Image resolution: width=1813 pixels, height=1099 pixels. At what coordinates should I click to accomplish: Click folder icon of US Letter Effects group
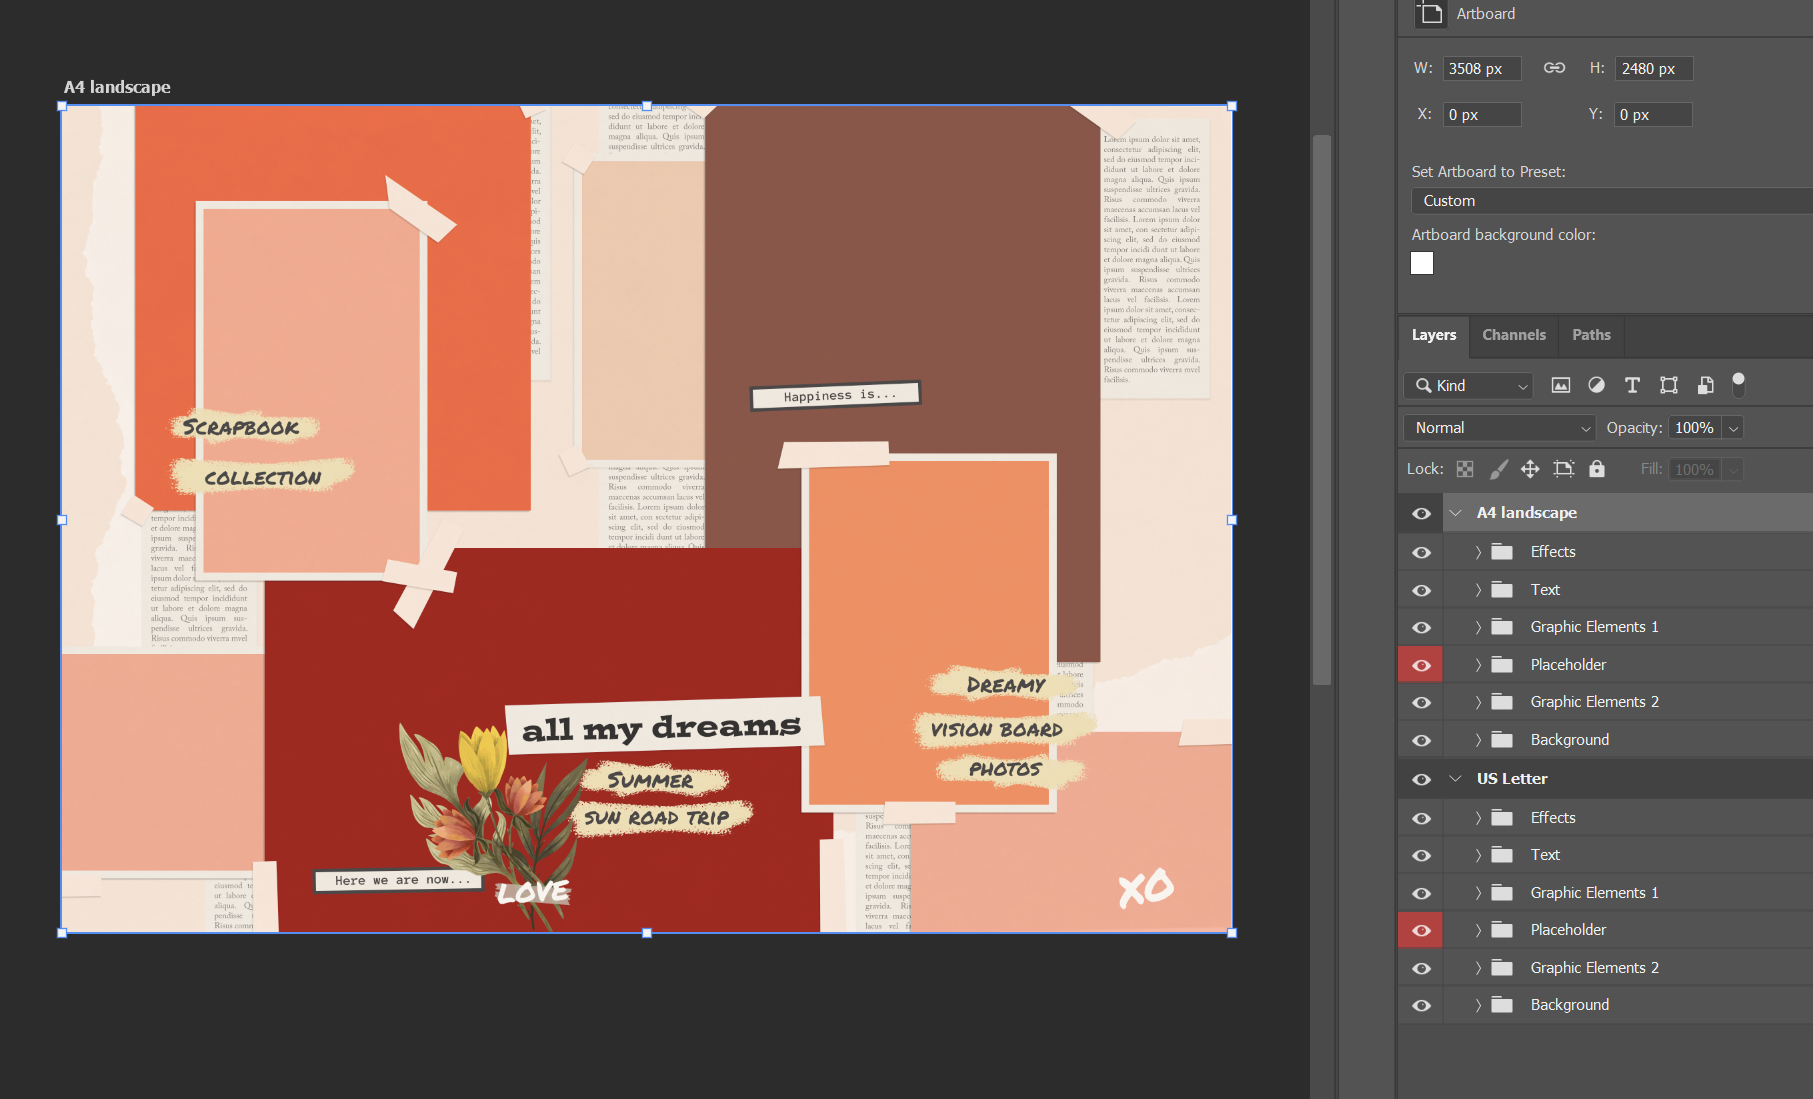1502,818
